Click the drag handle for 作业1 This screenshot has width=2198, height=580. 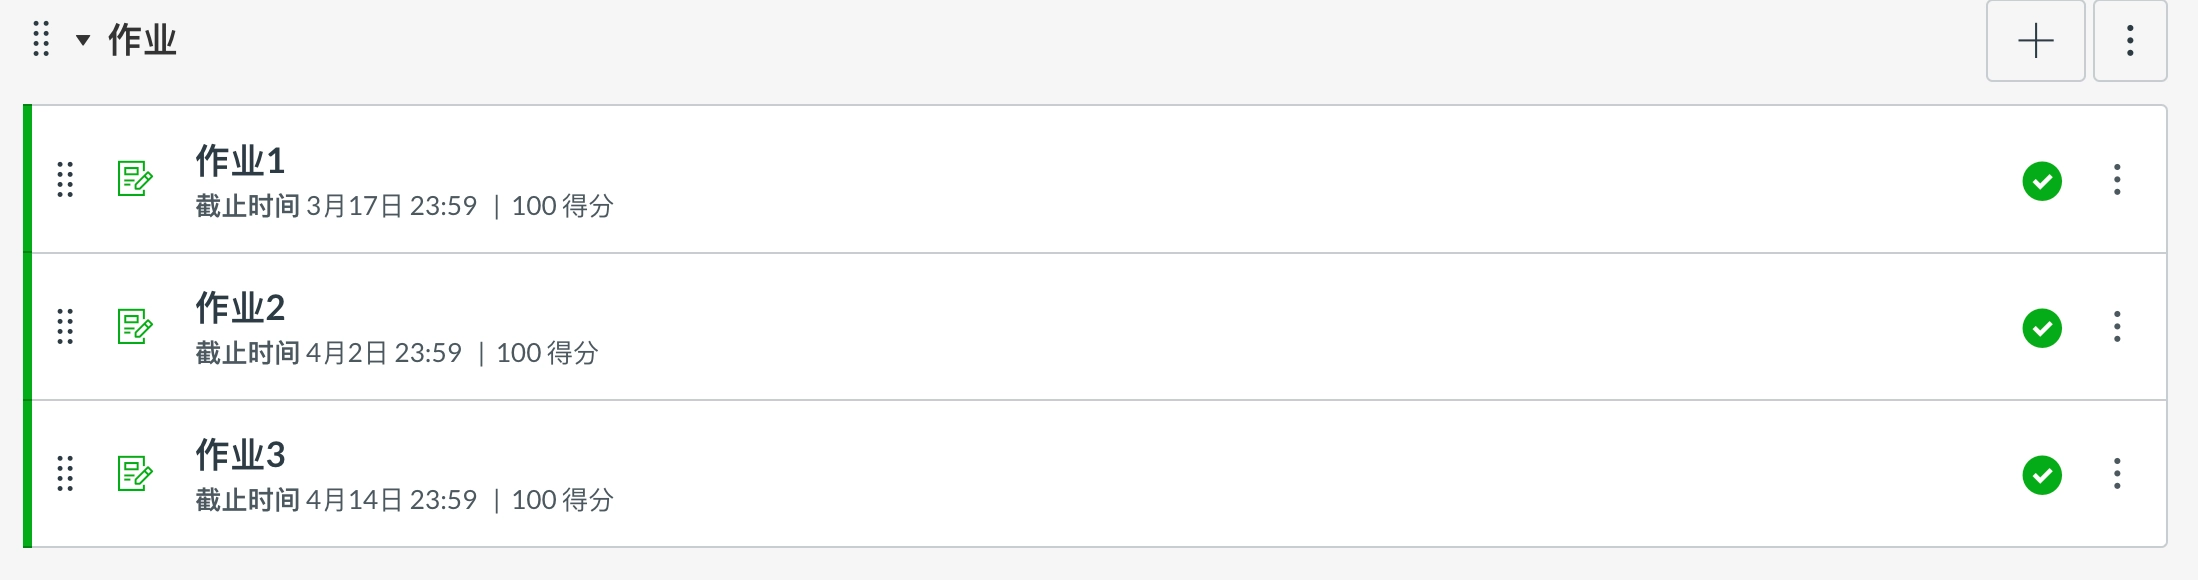[x=65, y=179]
